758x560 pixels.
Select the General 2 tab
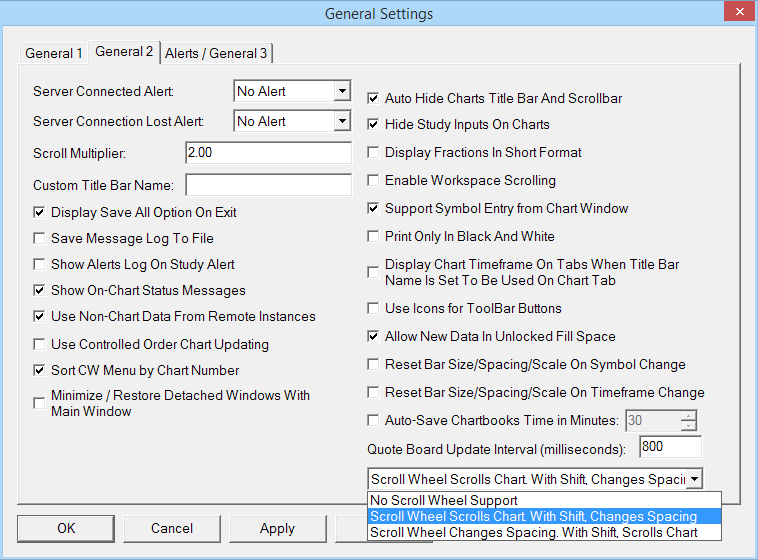click(124, 51)
